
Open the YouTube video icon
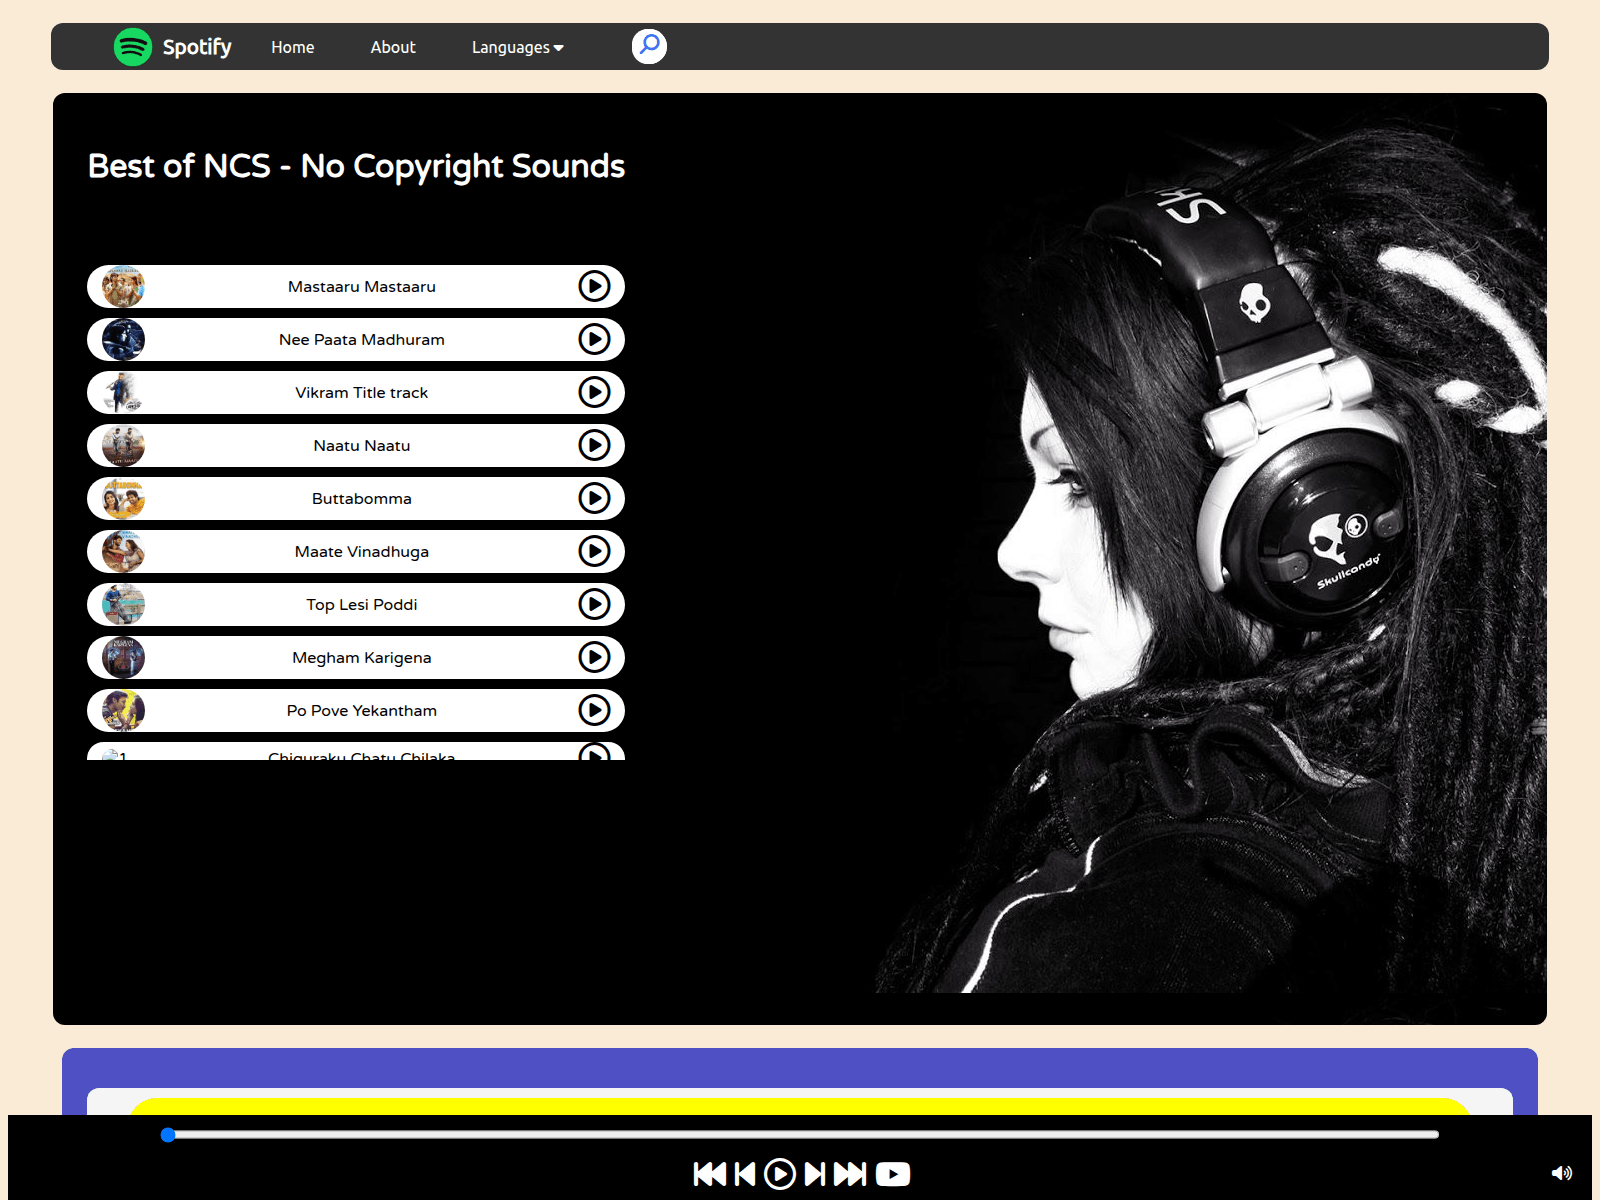(x=893, y=1174)
